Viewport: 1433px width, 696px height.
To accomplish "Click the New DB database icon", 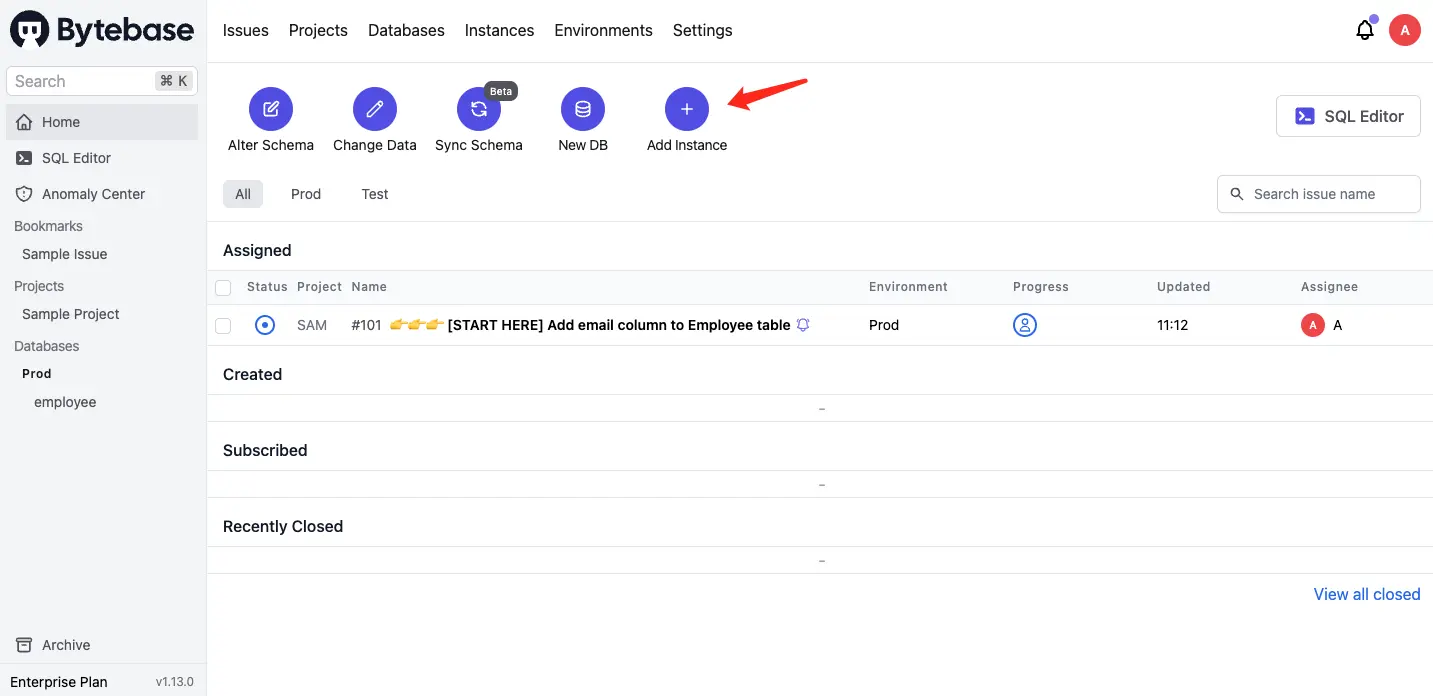I will (583, 109).
